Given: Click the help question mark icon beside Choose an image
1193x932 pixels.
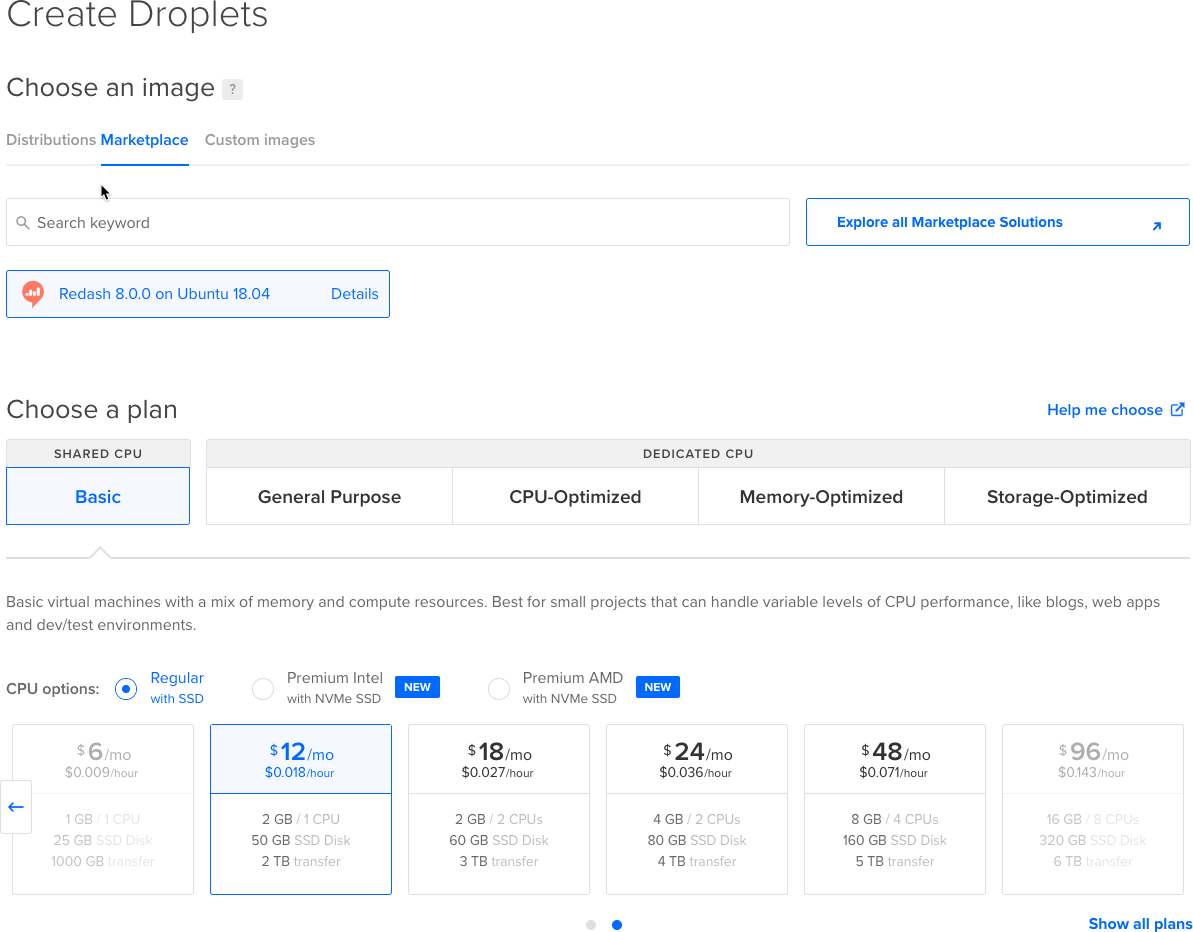Looking at the screenshot, I should click(232, 89).
